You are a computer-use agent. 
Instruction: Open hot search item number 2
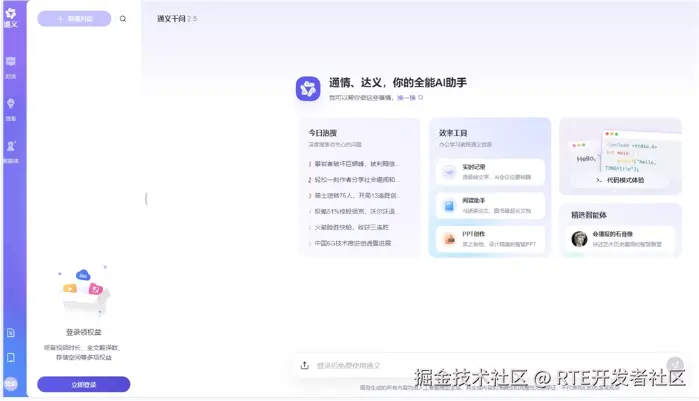354,180
